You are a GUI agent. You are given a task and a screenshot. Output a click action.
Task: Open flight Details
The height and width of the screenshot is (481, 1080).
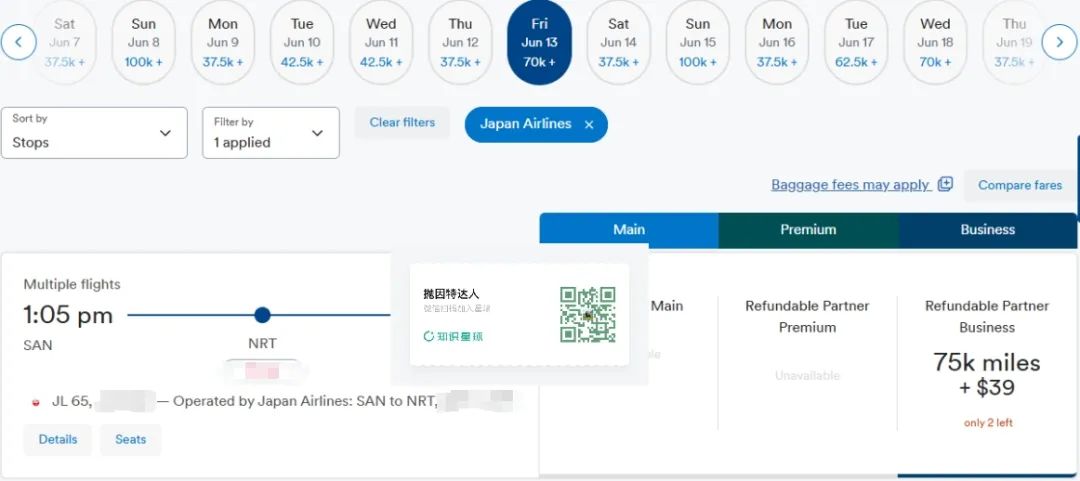[x=58, y=440]
